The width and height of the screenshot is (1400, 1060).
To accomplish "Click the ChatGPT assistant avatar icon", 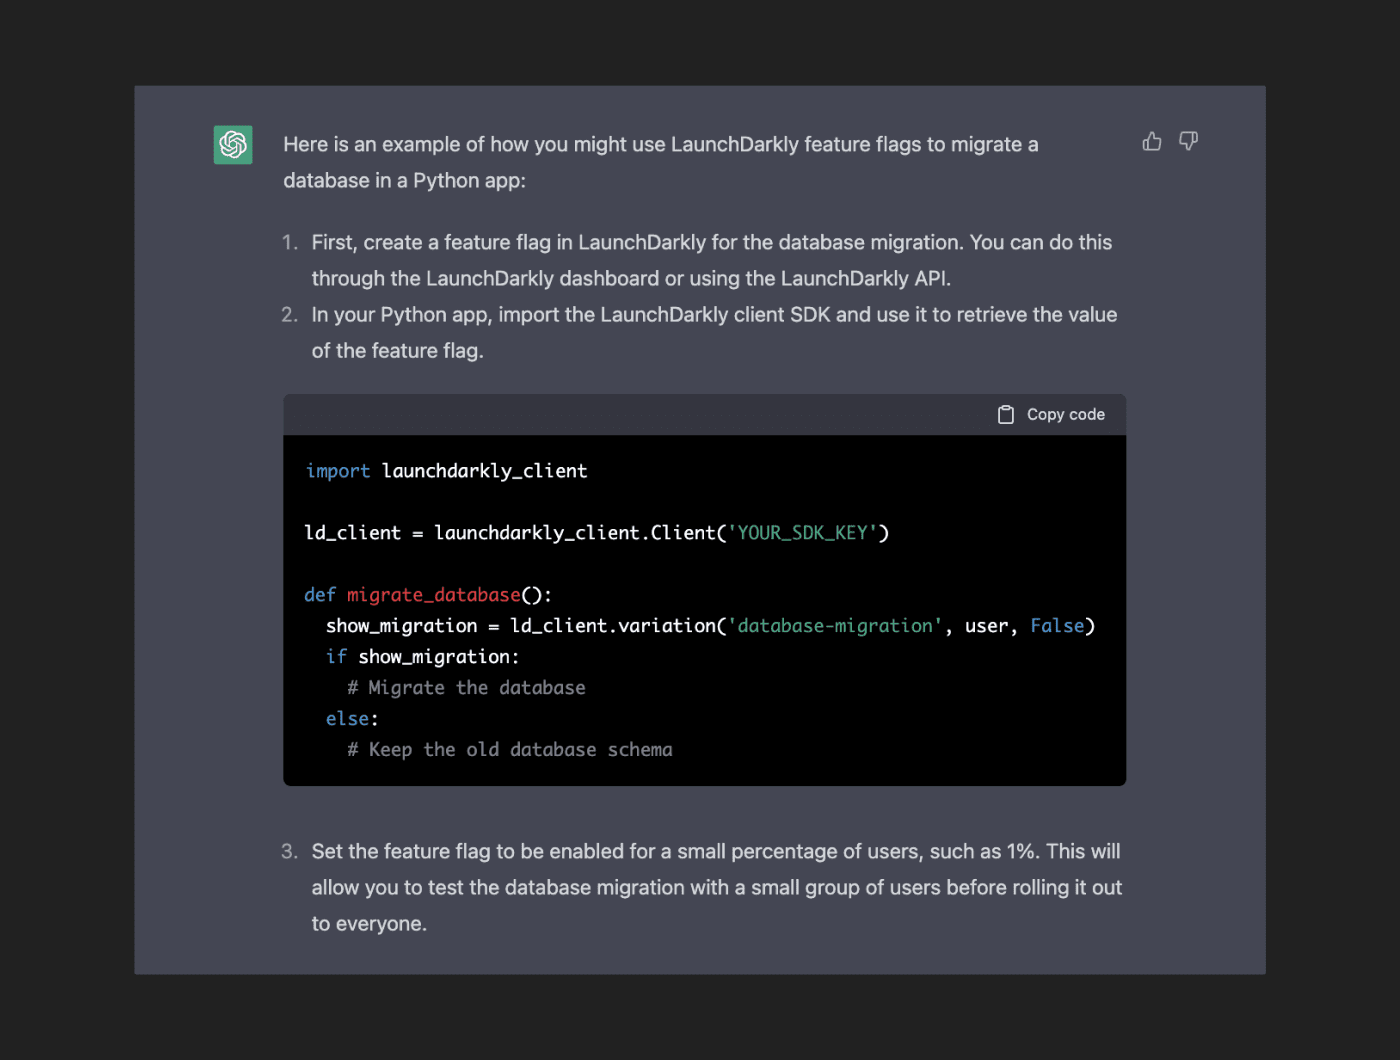I will click(232, 145).
